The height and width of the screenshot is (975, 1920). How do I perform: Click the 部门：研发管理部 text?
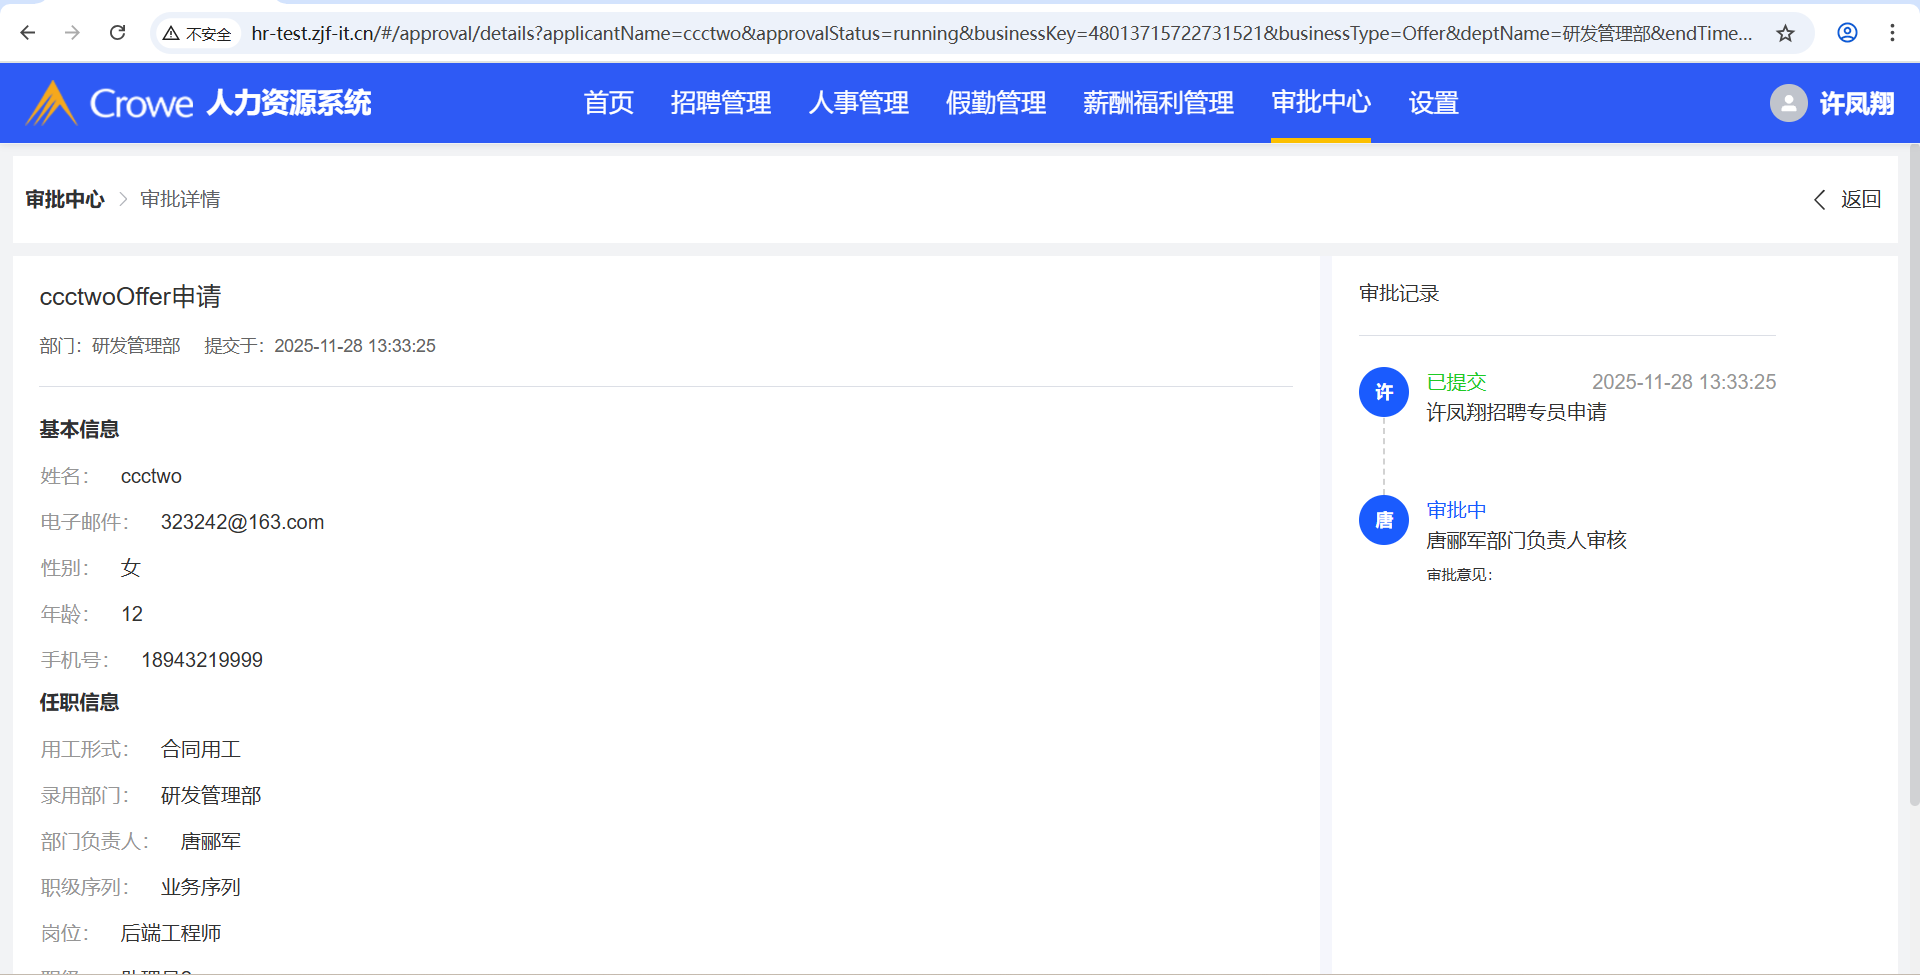click(110, 346)
